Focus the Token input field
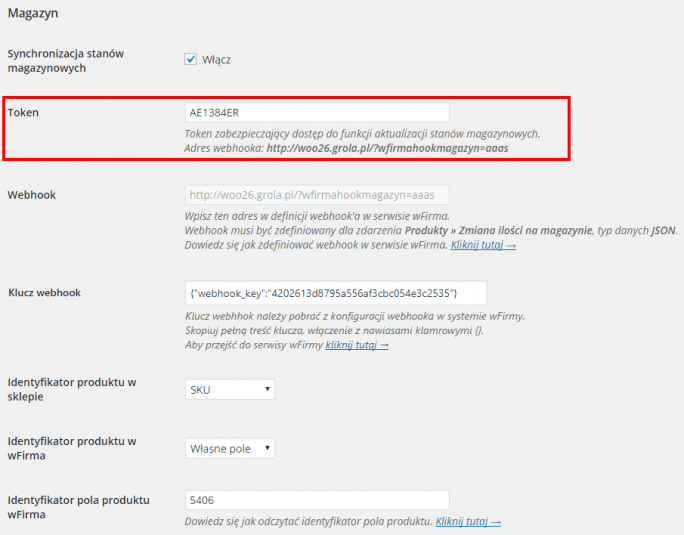The width and height of the screenshot is (684, 535). (317, 113)
